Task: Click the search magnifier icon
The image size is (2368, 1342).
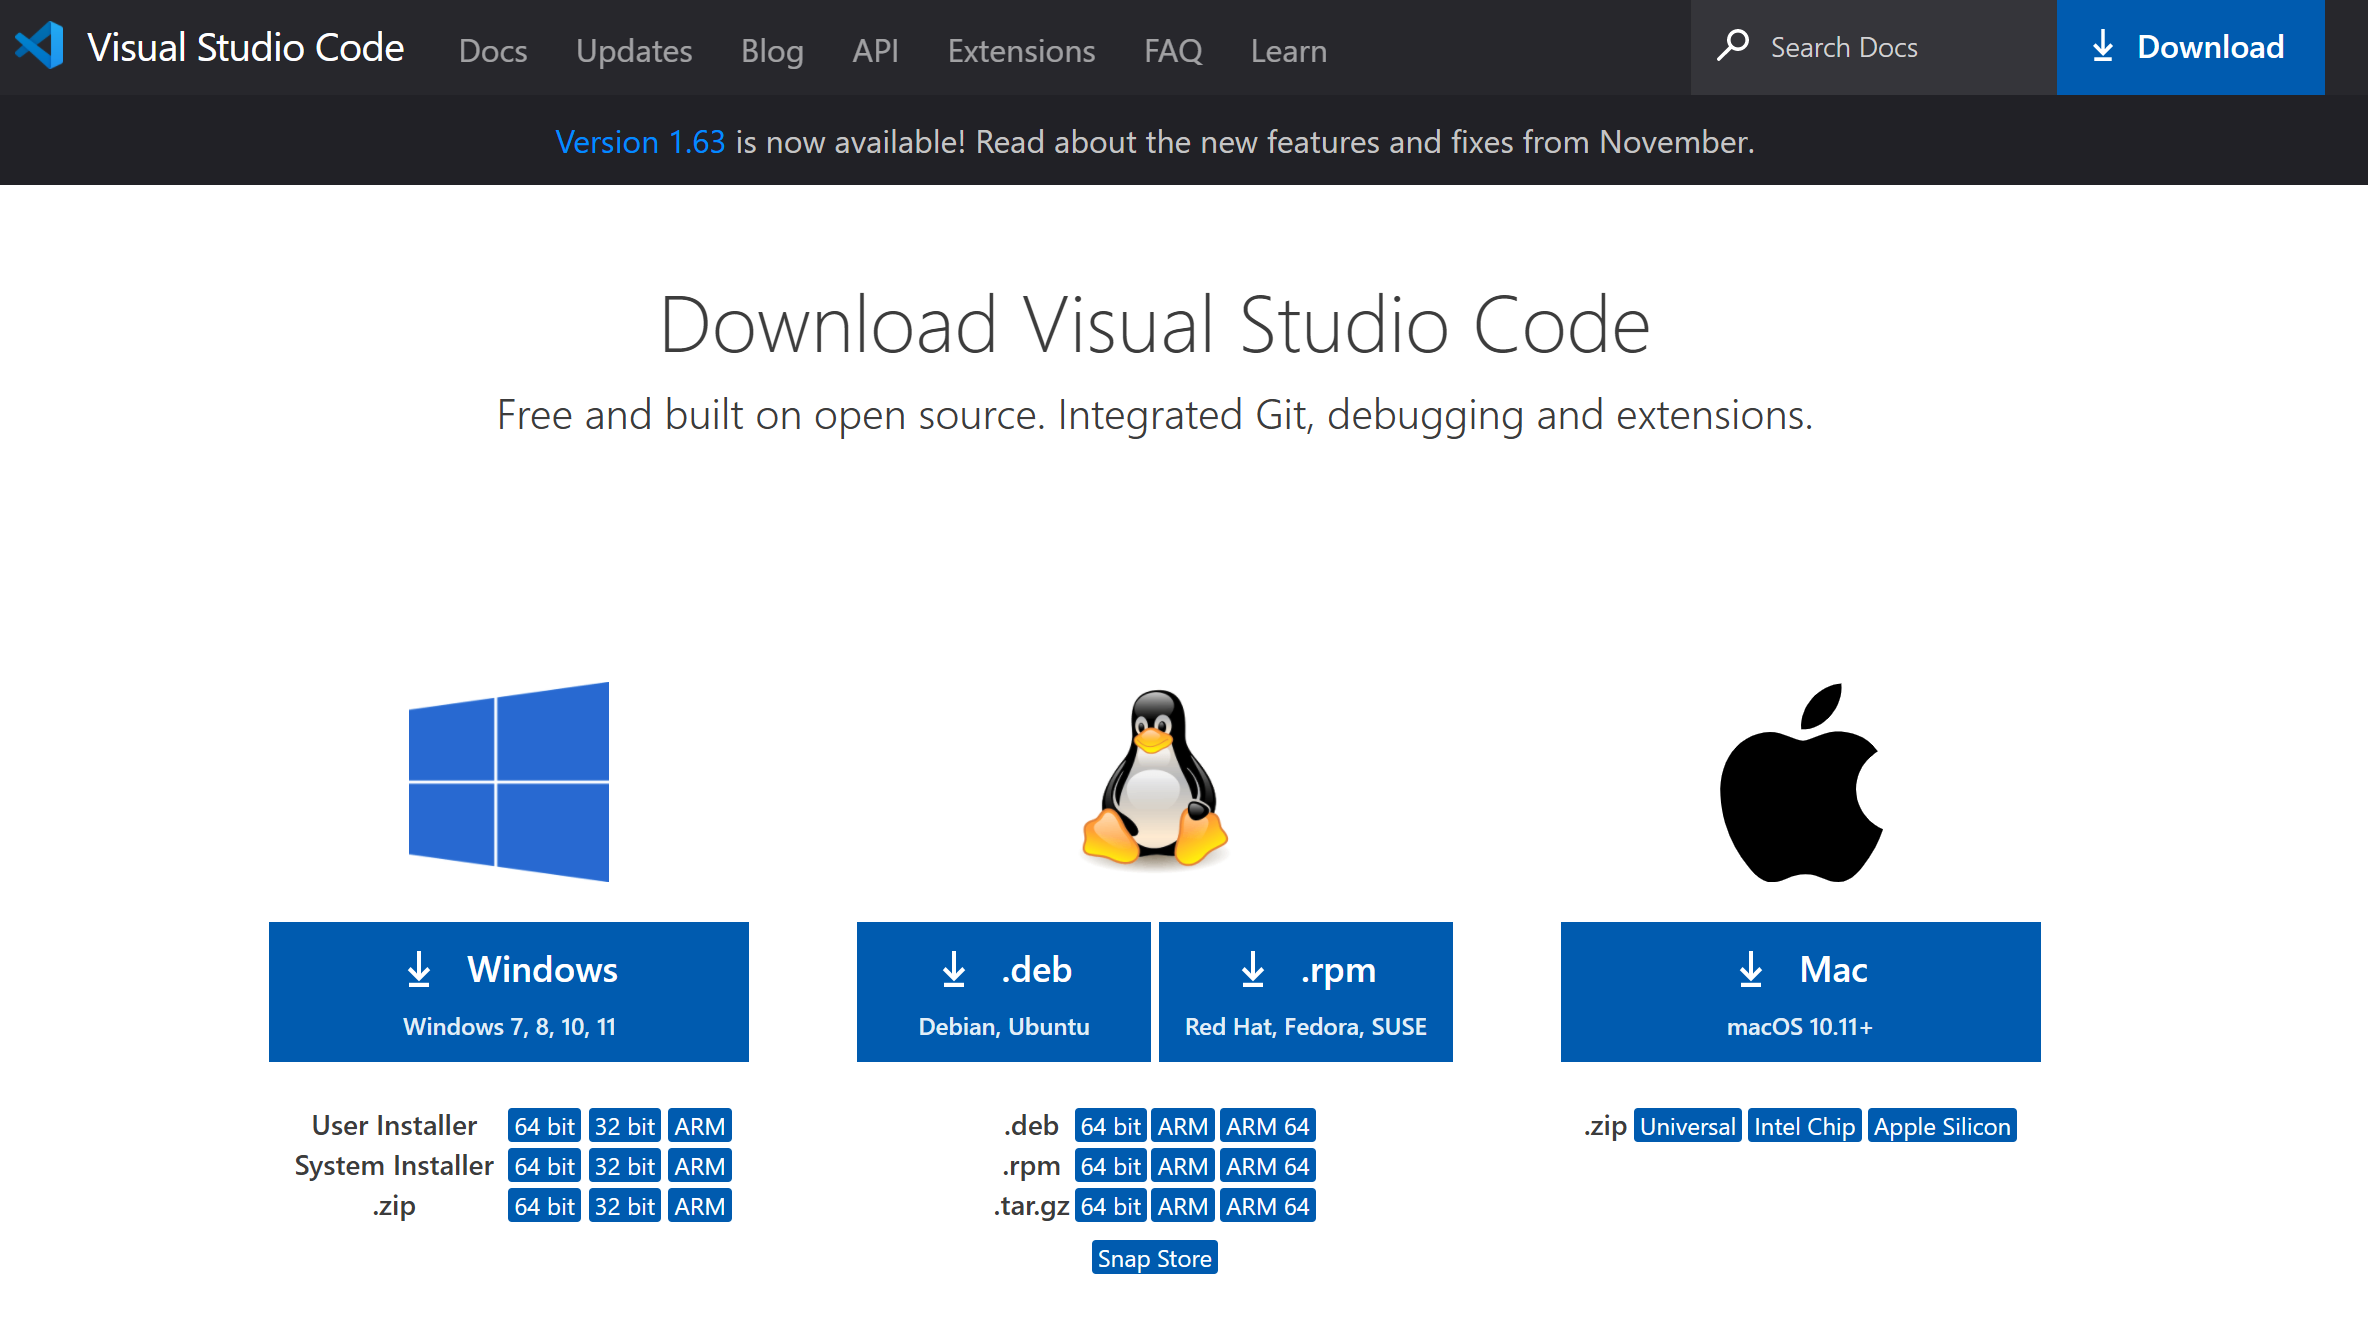Action: pyautogui.click(x=1732, y=46)
